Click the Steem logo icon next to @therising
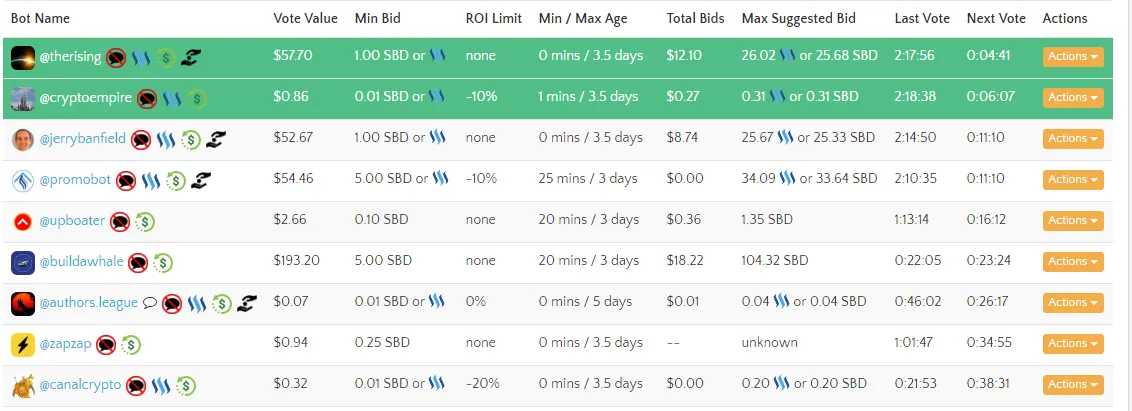 (x=141, y=57)
